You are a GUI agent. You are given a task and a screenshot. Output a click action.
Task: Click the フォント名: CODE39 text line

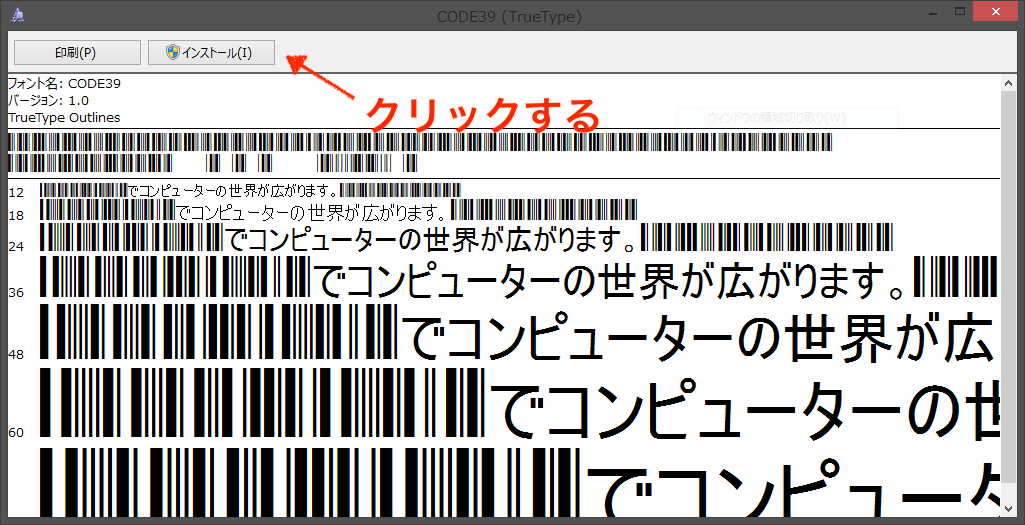64,84
